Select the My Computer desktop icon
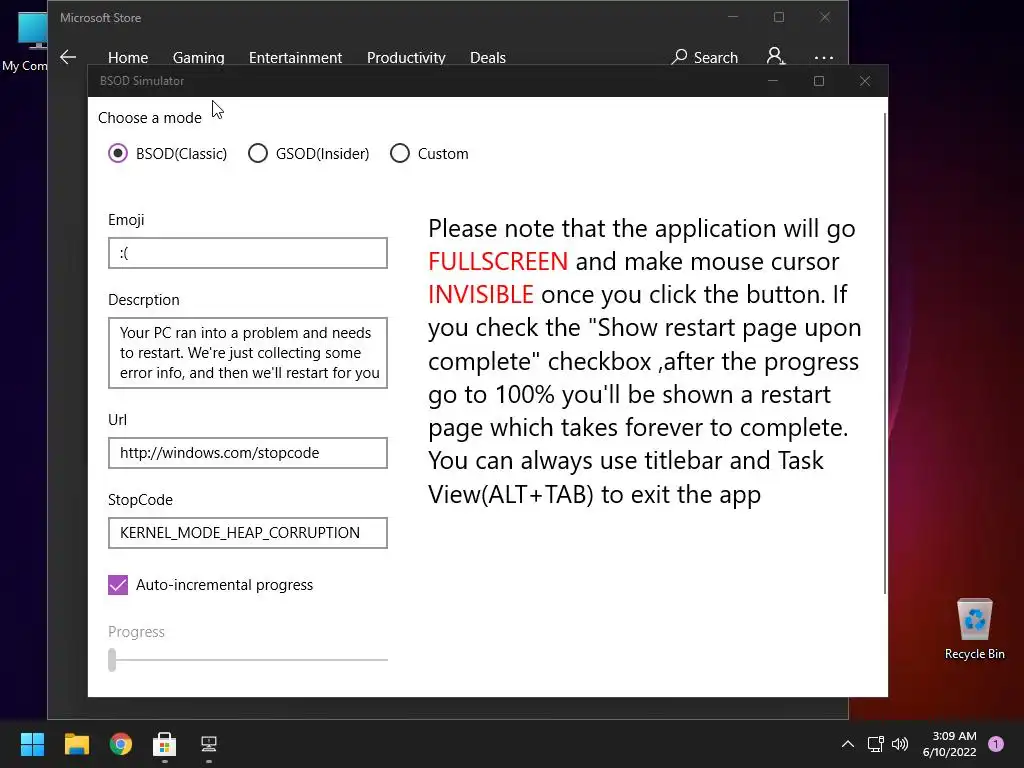 tap(24, 41)
